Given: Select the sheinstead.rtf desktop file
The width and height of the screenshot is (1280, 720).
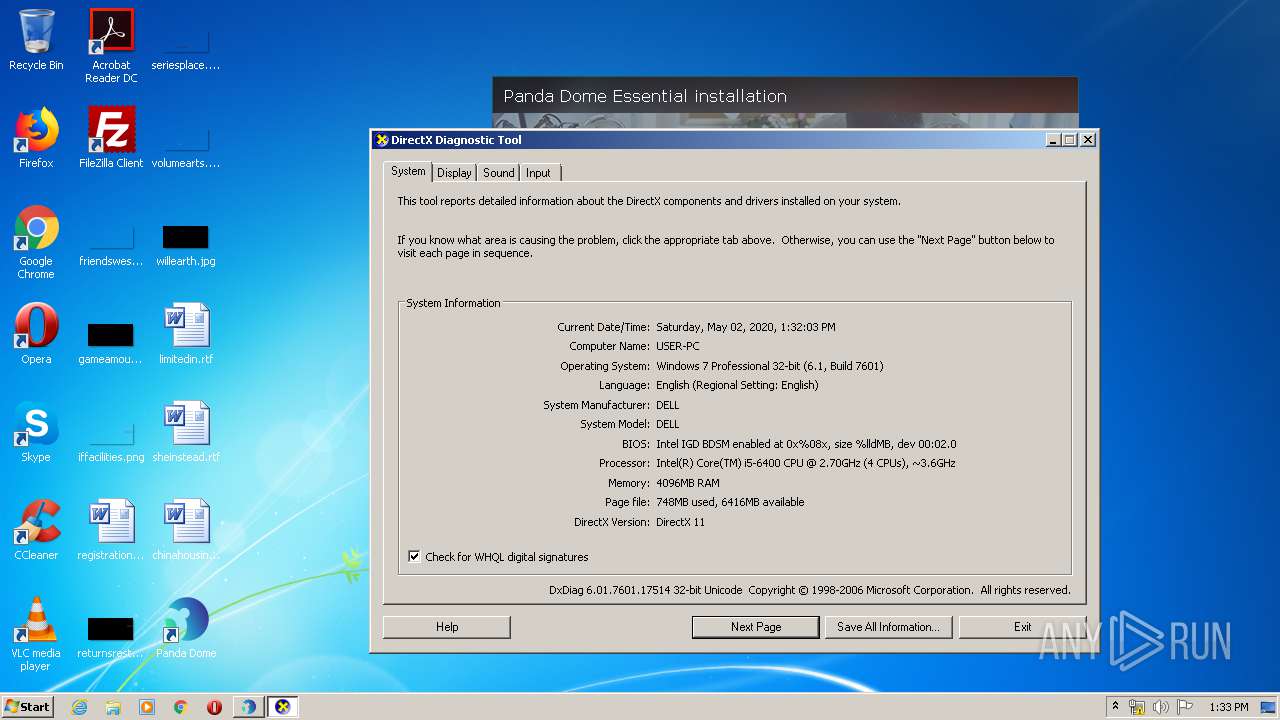Looking at the screenshot, I should (x=186, y=432).
